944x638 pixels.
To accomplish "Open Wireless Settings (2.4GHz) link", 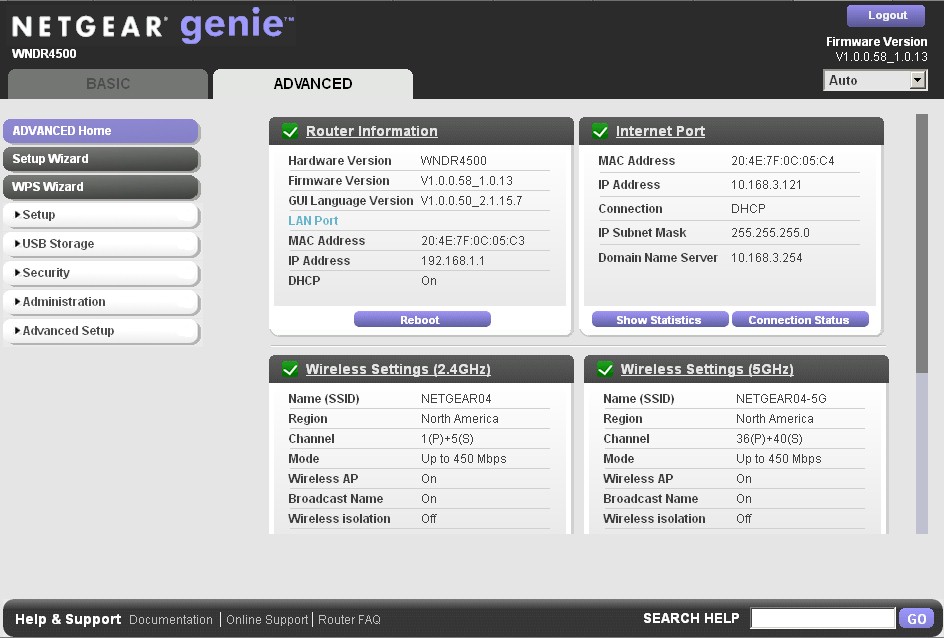I will [398, 369].
